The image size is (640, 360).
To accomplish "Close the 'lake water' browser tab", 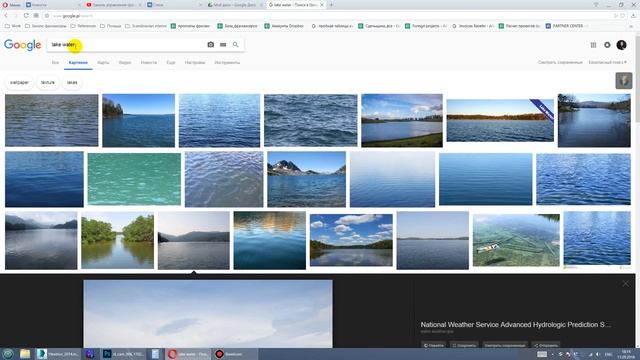I will [322, 5].
